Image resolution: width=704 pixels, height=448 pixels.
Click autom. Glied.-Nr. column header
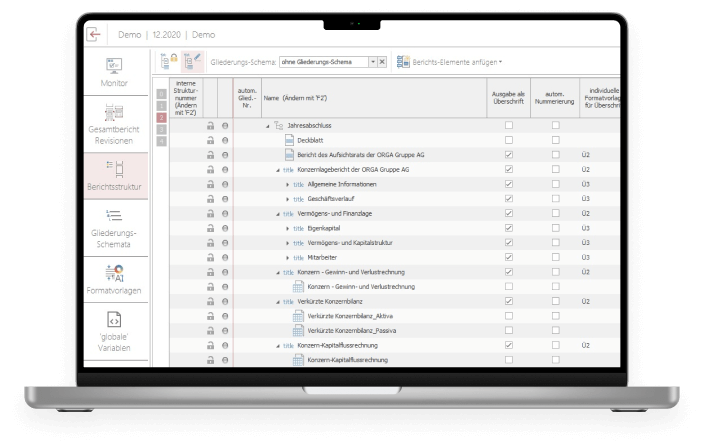pos(247,98)
